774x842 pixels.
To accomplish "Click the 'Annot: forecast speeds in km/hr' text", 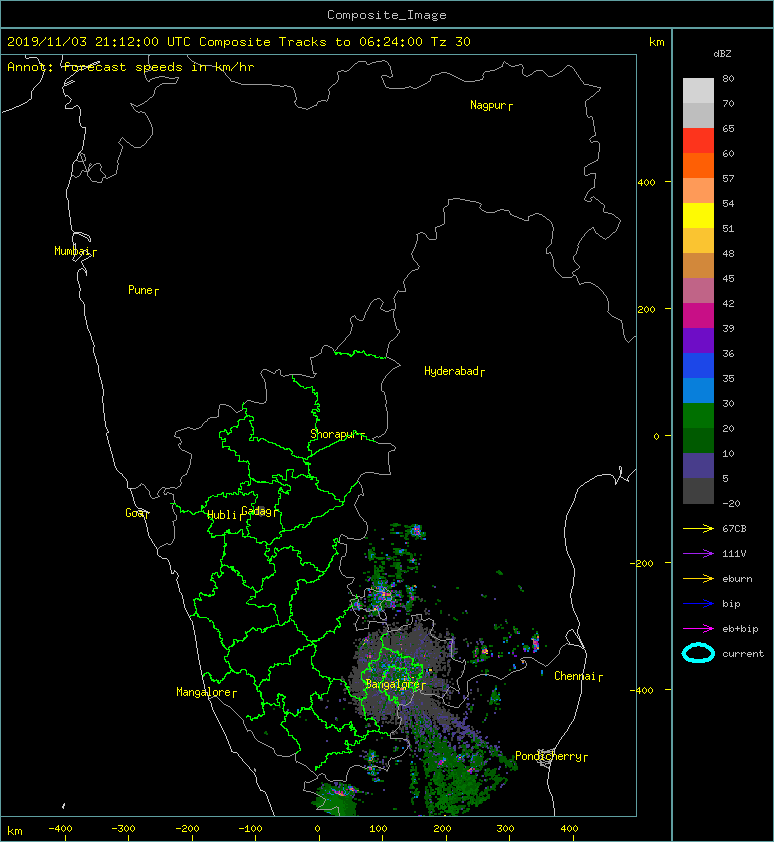I will [x=131, y=67].
